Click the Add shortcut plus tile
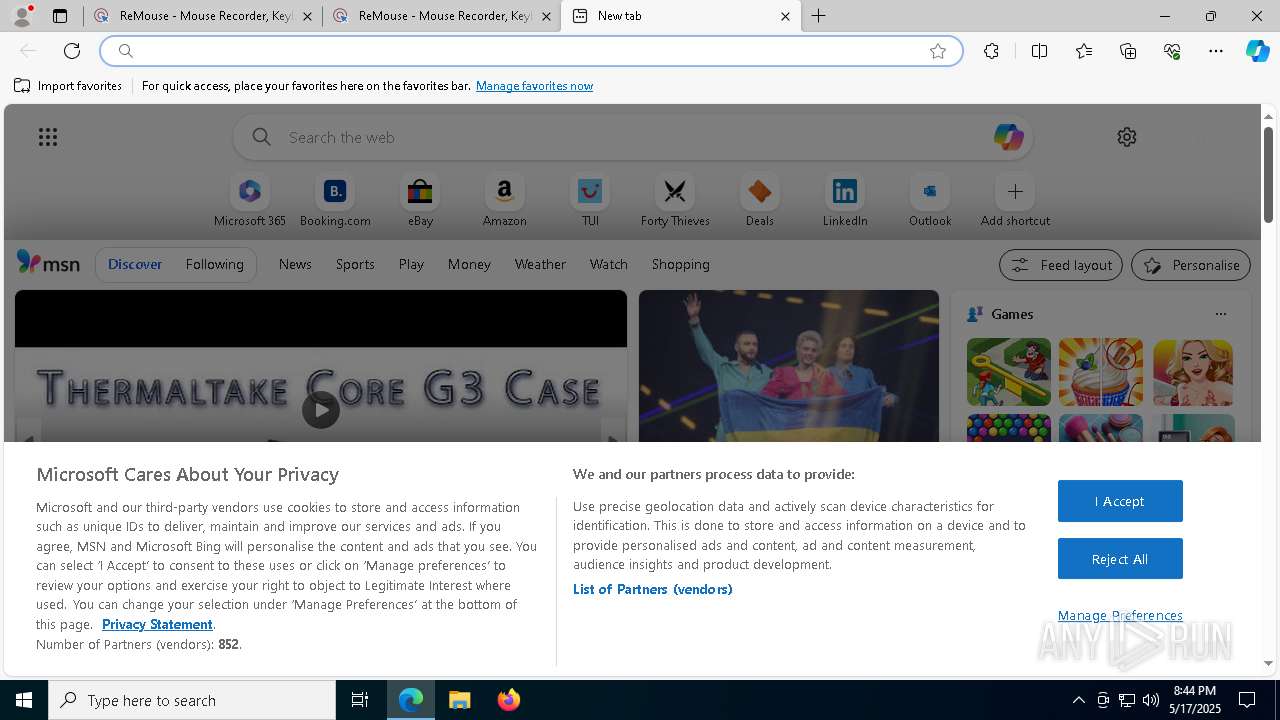 click(1015, 201)
